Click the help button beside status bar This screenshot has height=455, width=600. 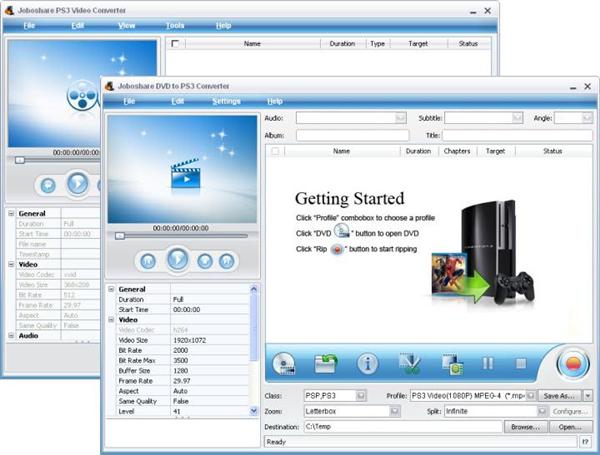click(585, 442)
